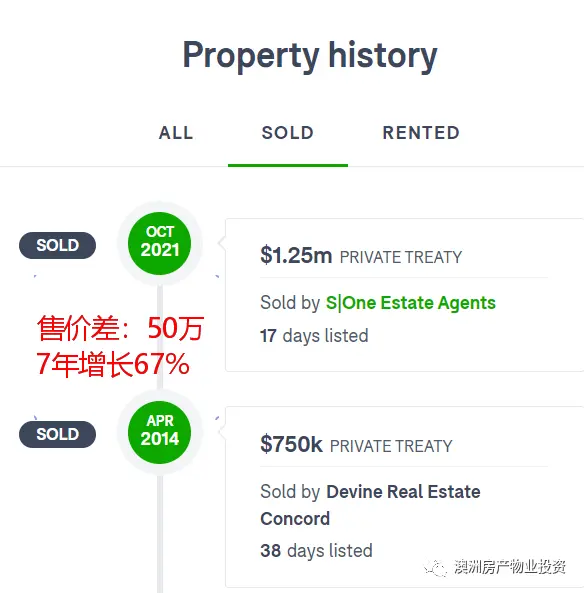
Task: Click the red 7年增长67% annotation
Action: [x=113, y=364]
